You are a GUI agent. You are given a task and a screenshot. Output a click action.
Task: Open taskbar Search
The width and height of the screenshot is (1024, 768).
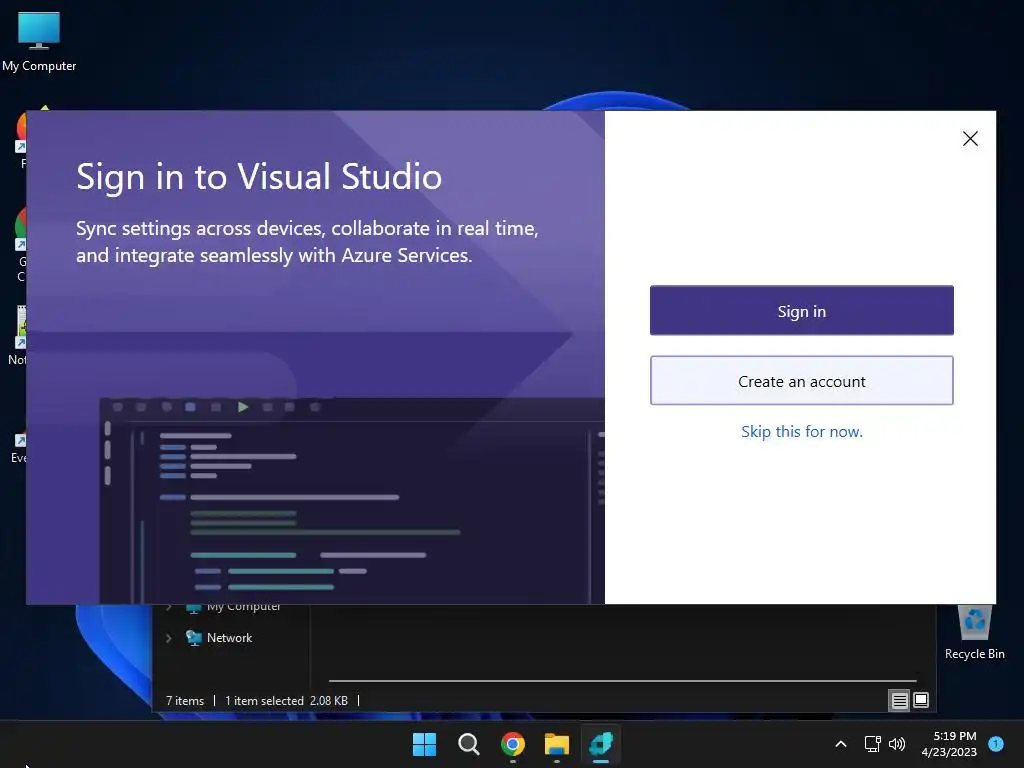pos(468,744)
